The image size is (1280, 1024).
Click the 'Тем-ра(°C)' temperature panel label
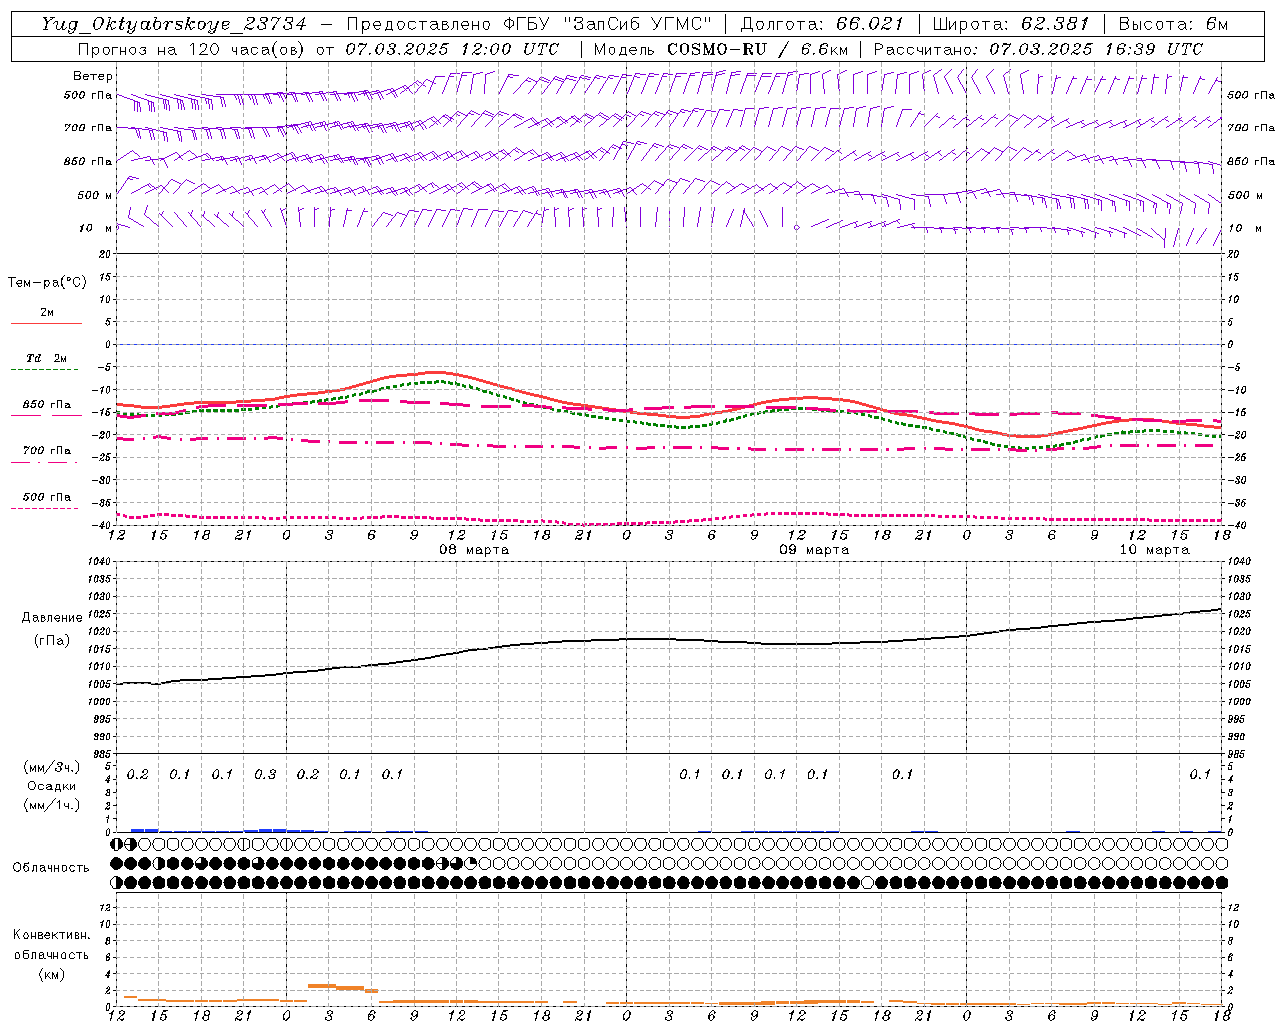47,283
